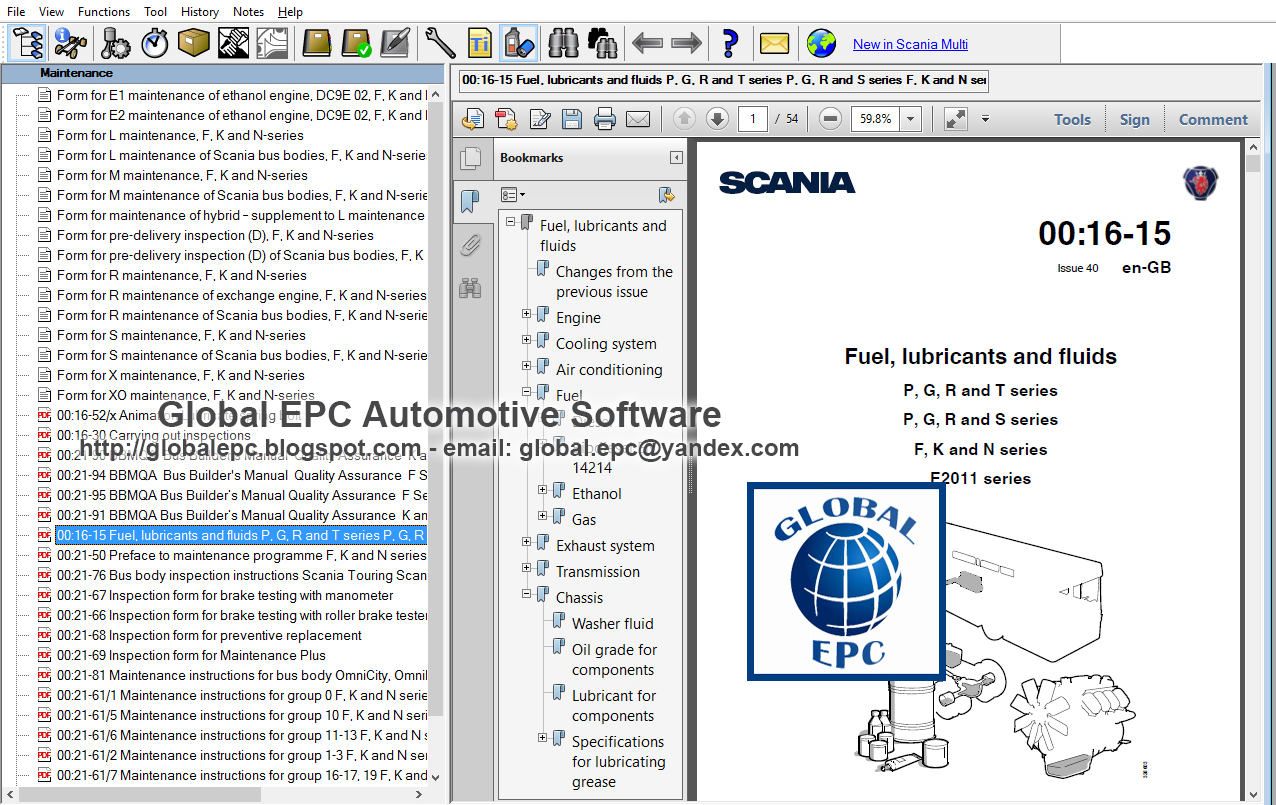This screenshot has height=805, width=1276.
Task: Expand the Ethanol bookmark
Action: coord(543,490)
